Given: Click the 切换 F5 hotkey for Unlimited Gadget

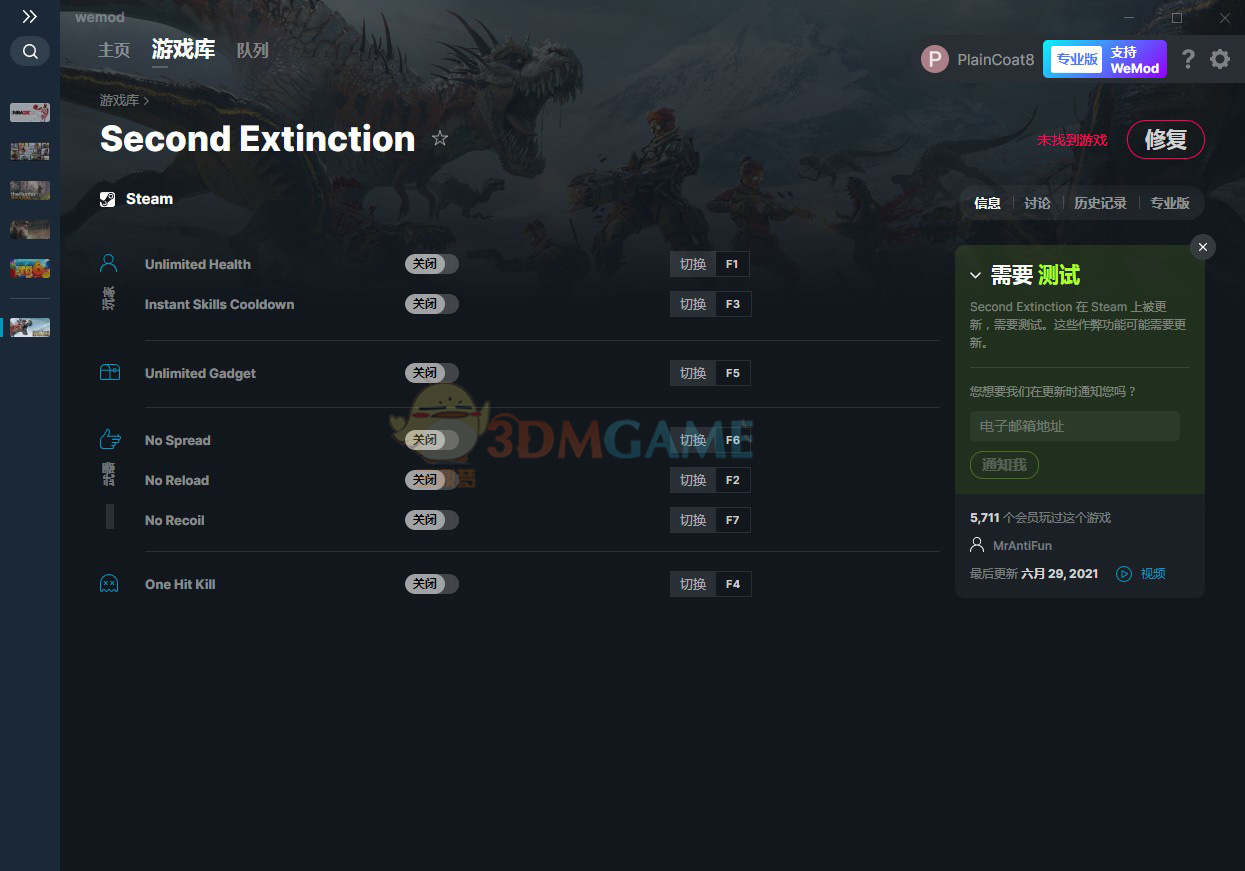Looking at the screenshot, I should point(710,373).
